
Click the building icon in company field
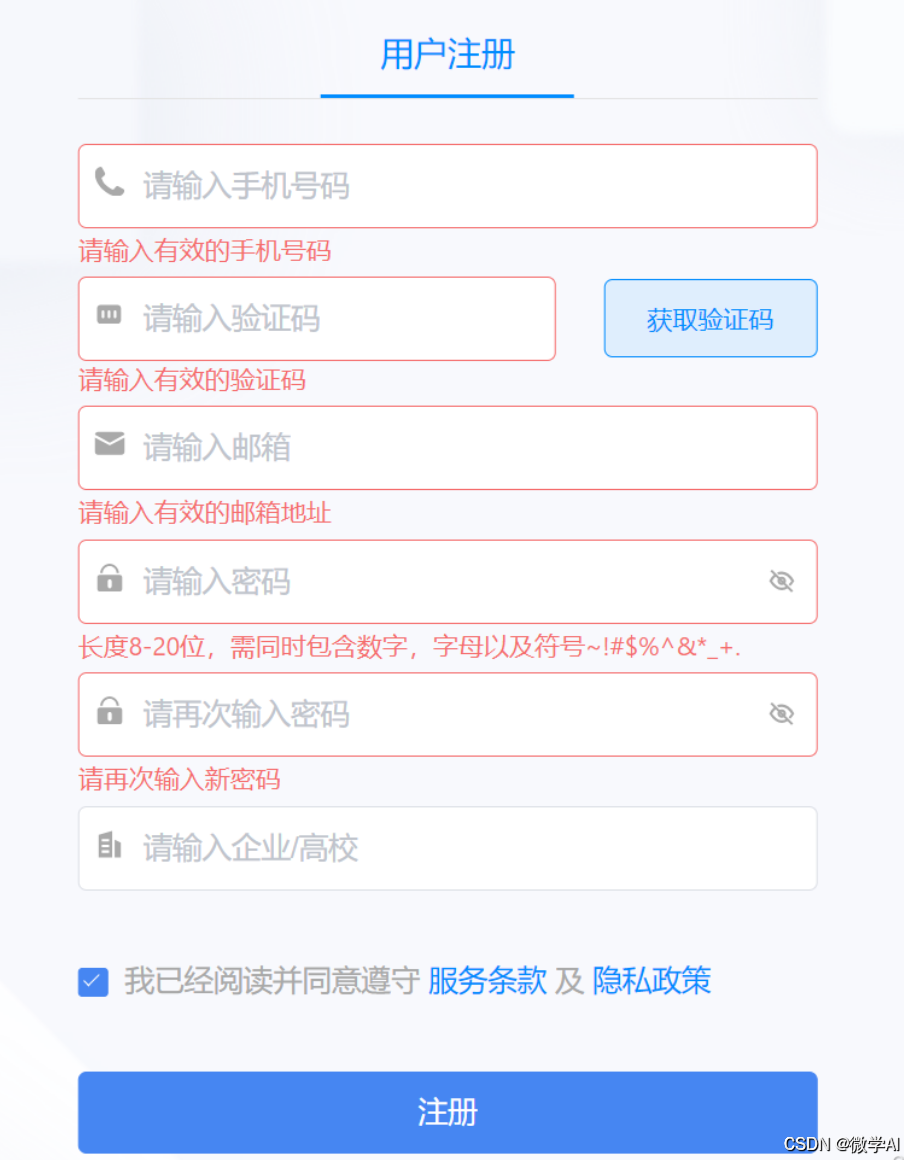click(109, 845)
